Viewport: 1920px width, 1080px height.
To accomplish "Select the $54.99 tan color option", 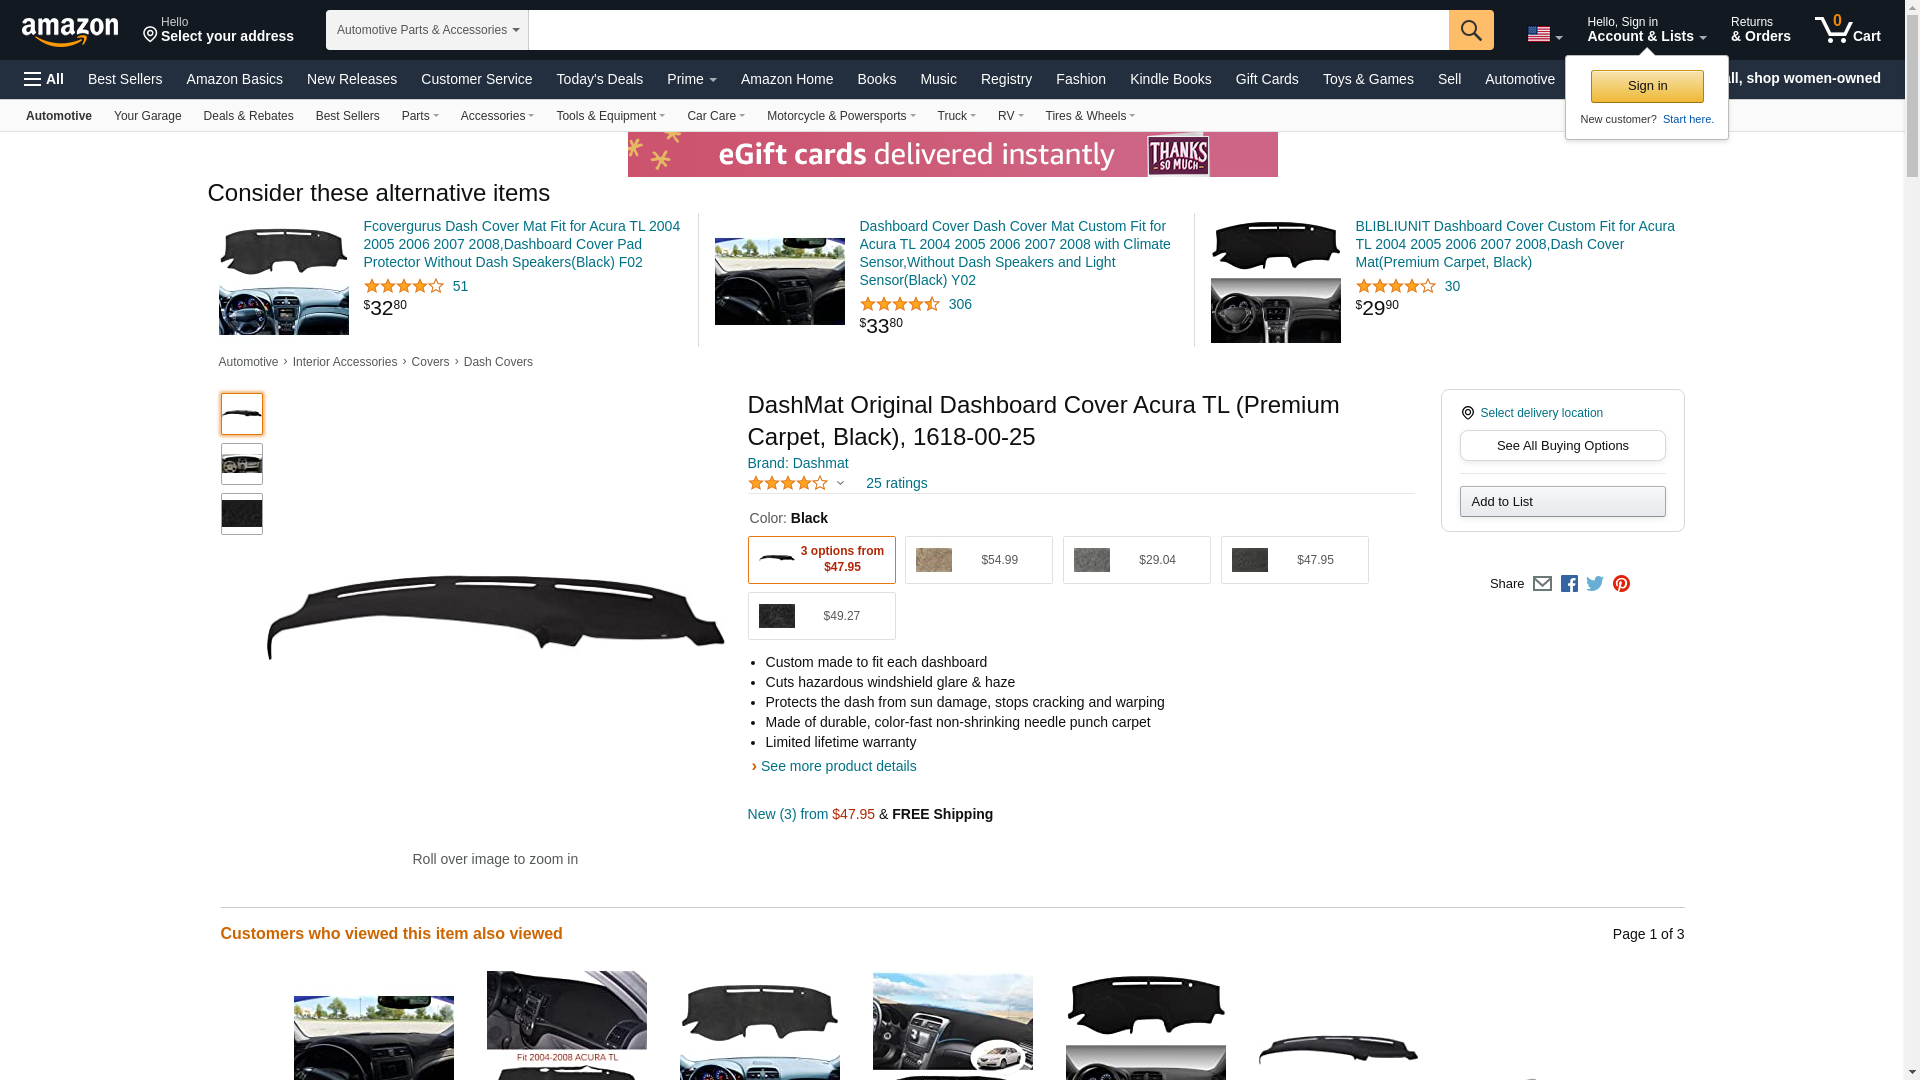I will point(978,560).
